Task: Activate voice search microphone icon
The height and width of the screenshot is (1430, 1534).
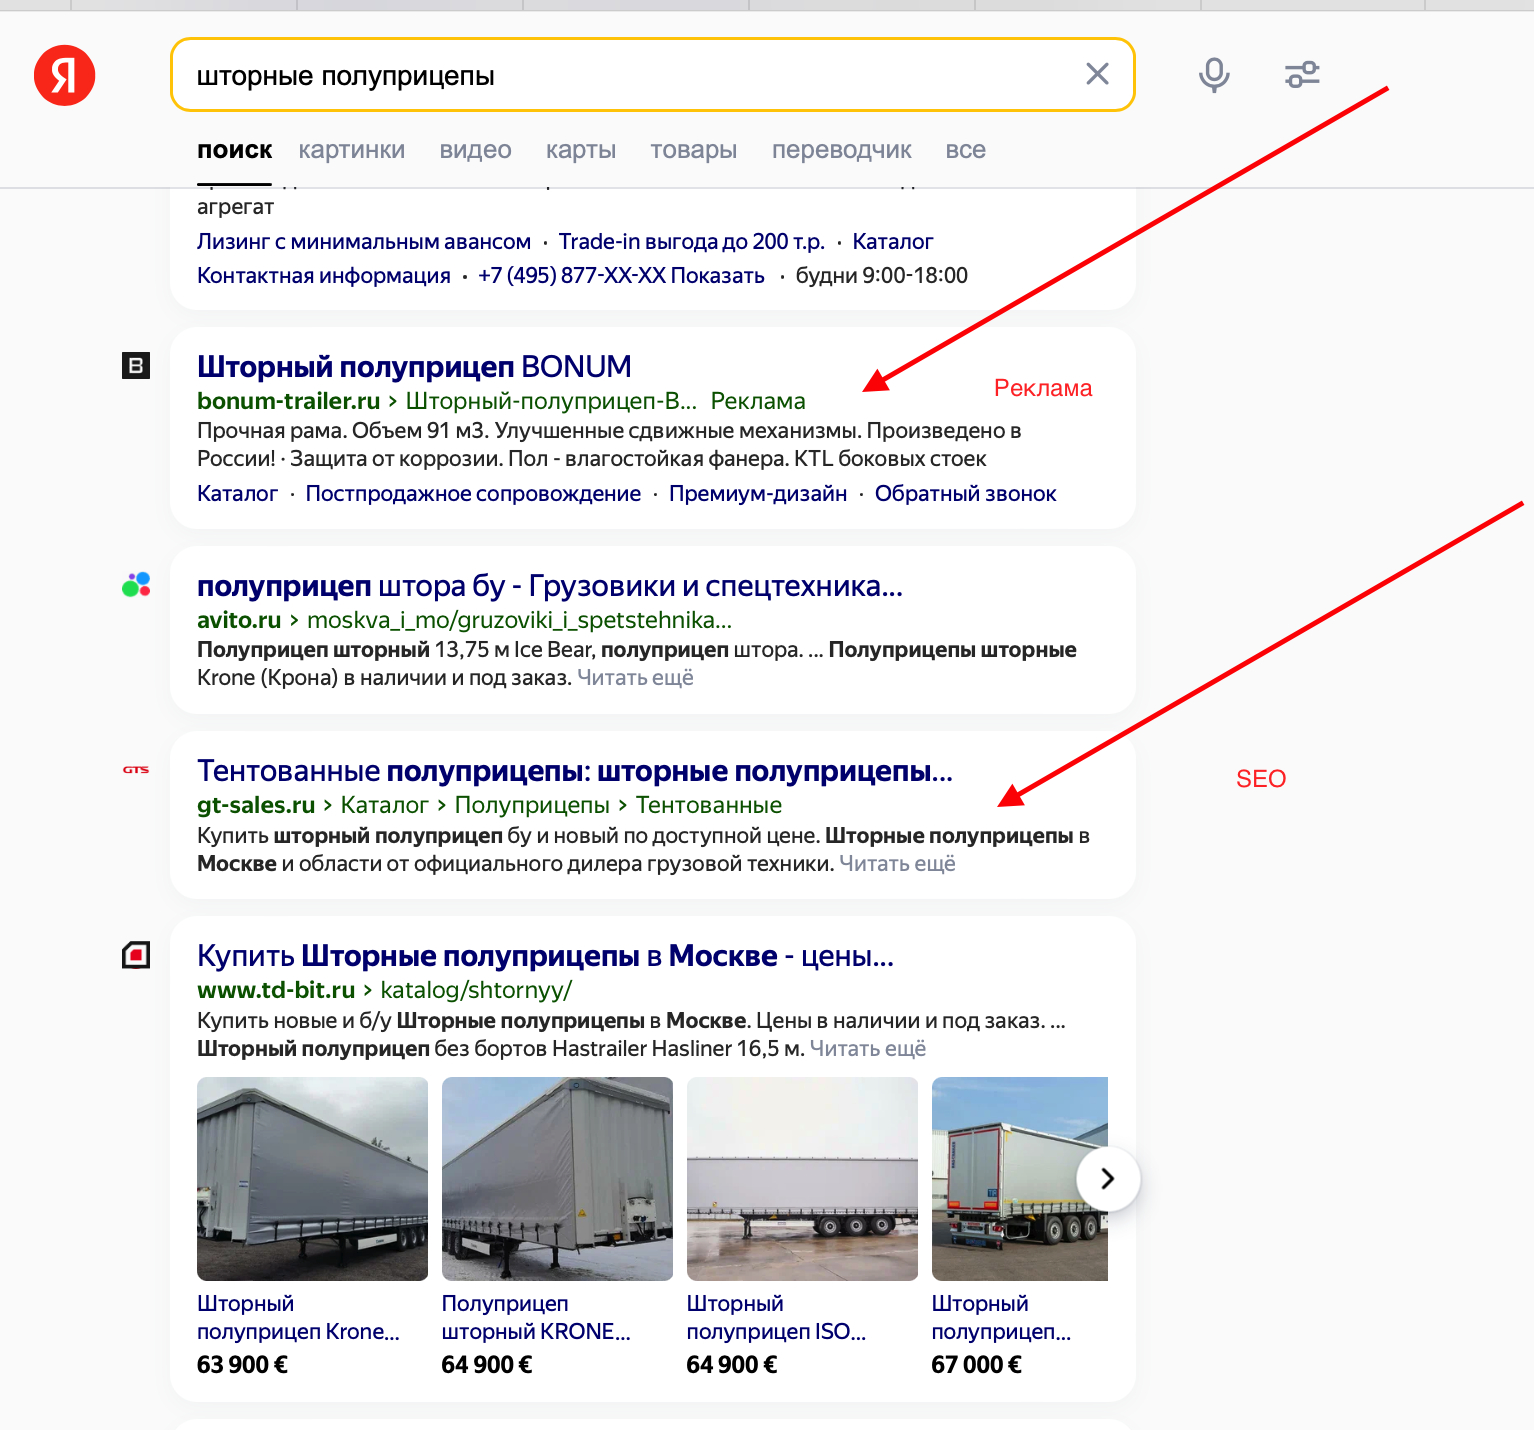Action: [x=1214, y=74]
